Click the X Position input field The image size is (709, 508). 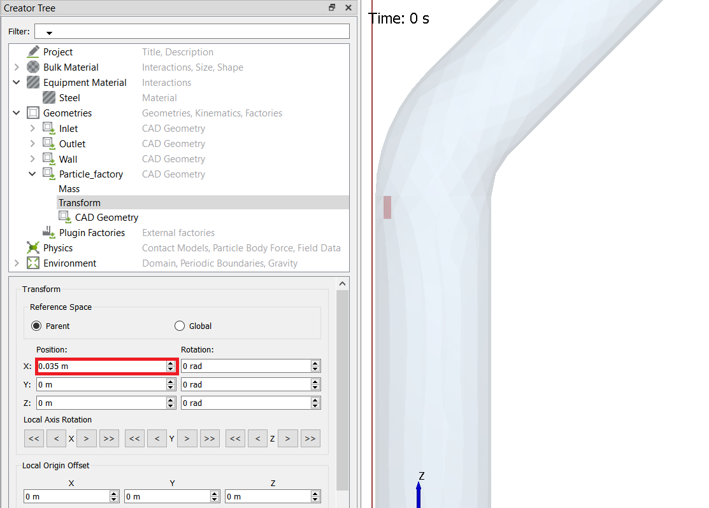[100, 367]
